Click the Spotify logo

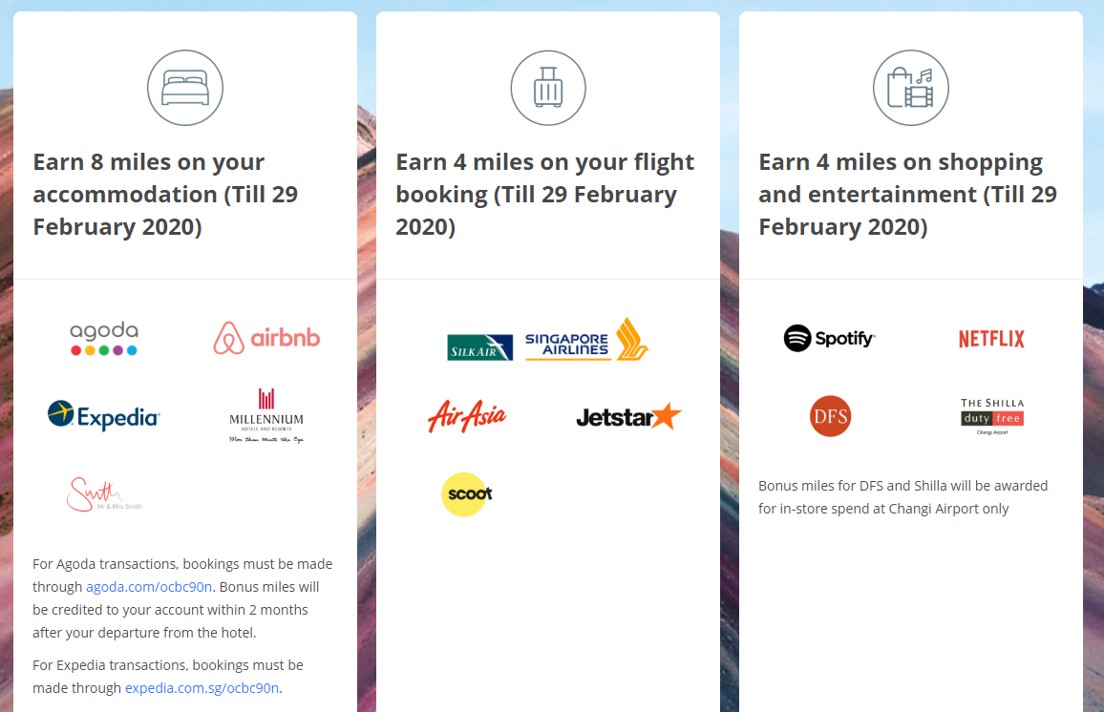click(x=829, y=338)
